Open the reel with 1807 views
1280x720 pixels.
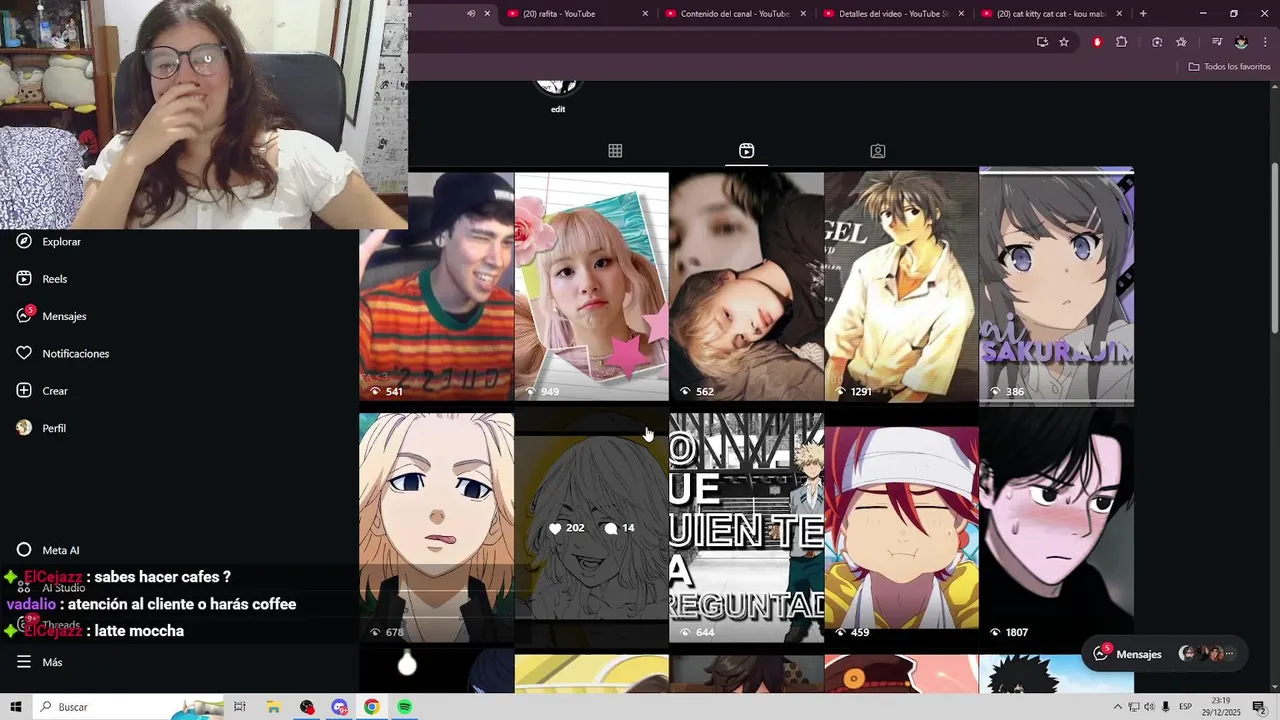click(x=1056, y=528)
